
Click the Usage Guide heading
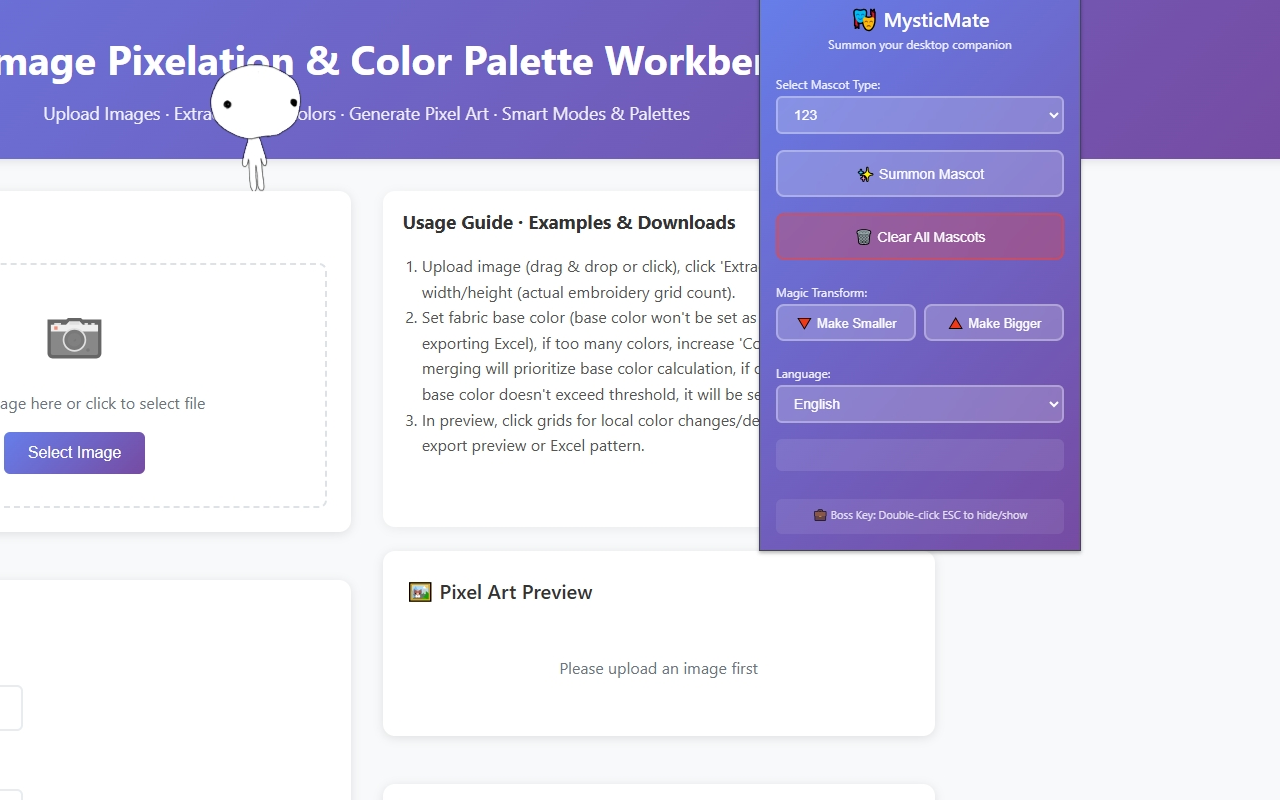[569, 222]
